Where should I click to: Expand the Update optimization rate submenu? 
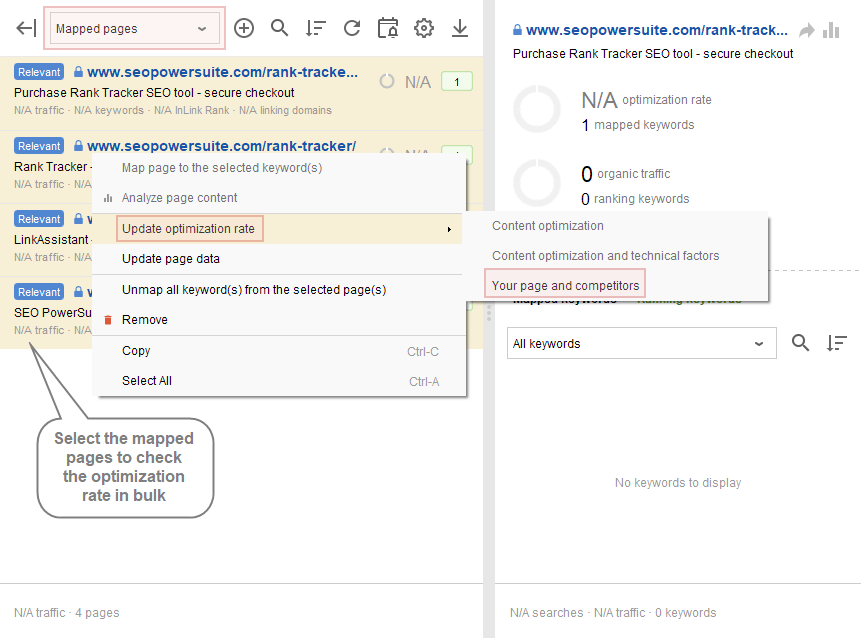pos(277,228)
